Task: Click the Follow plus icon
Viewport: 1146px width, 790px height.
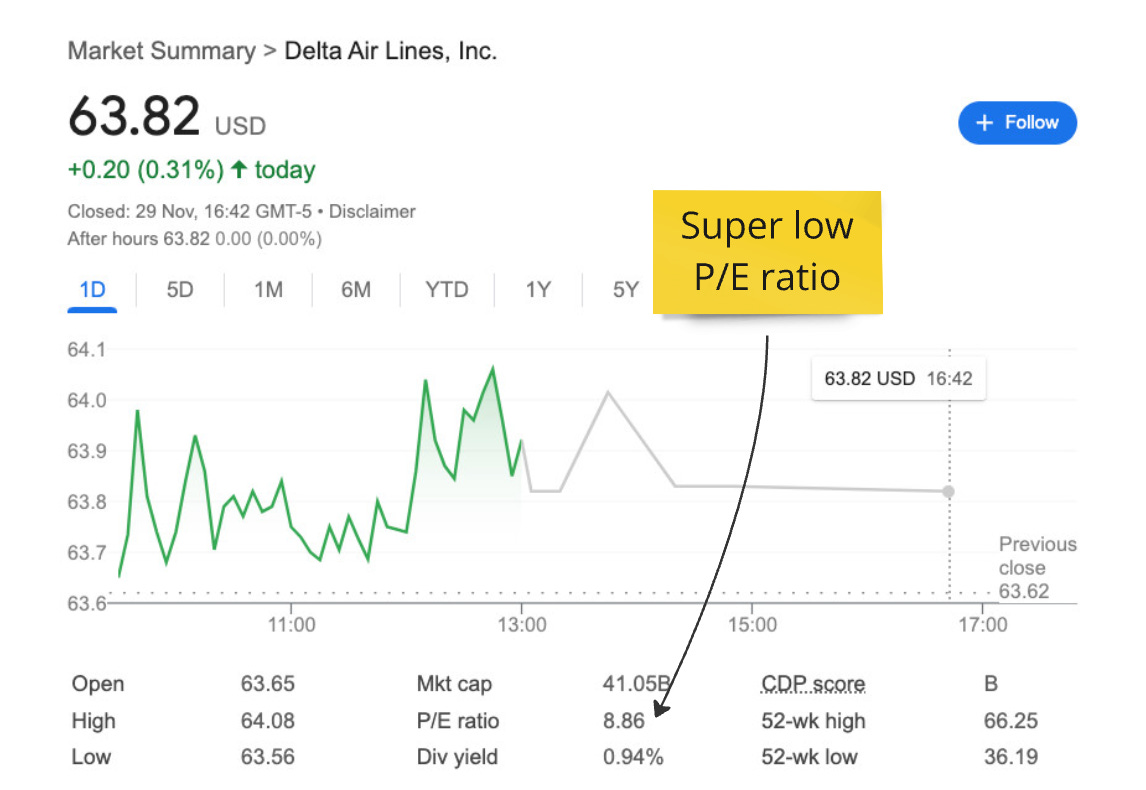Action: pos(985,122)
